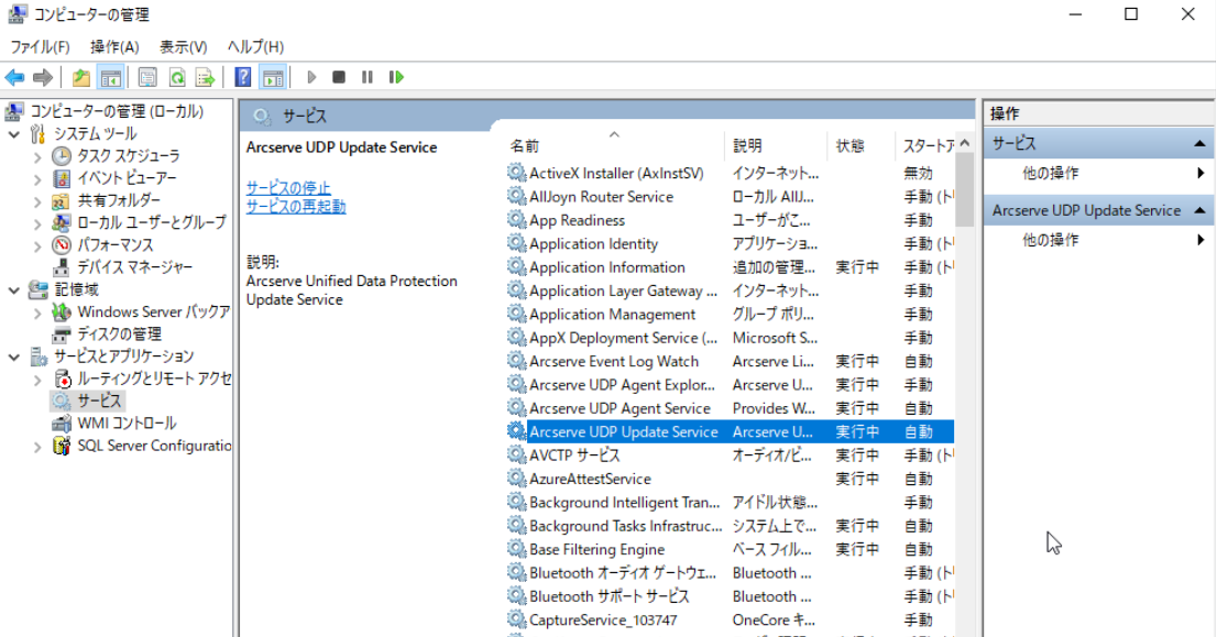Select the Arcserve UDP Agent Service row

pos(729,408)
